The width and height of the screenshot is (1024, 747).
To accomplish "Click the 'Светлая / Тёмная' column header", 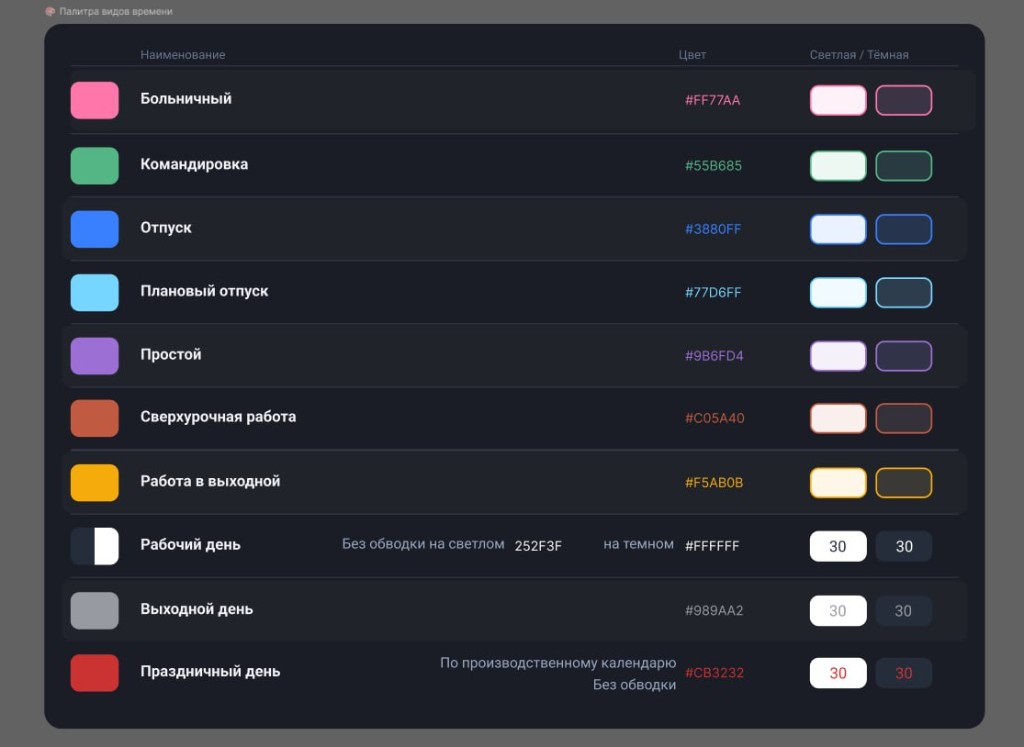I will click(x=859, y=55).
